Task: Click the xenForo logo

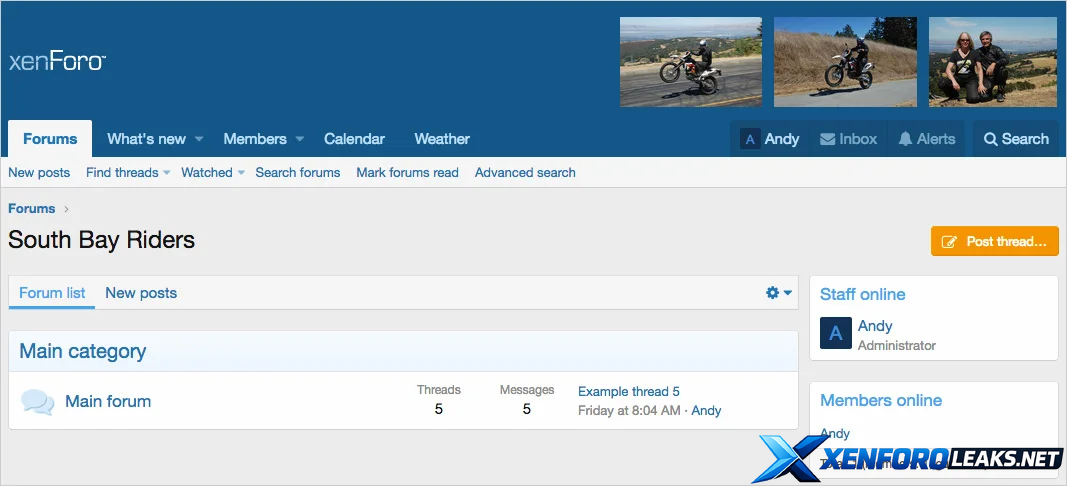Action: [x=57, y=61]
